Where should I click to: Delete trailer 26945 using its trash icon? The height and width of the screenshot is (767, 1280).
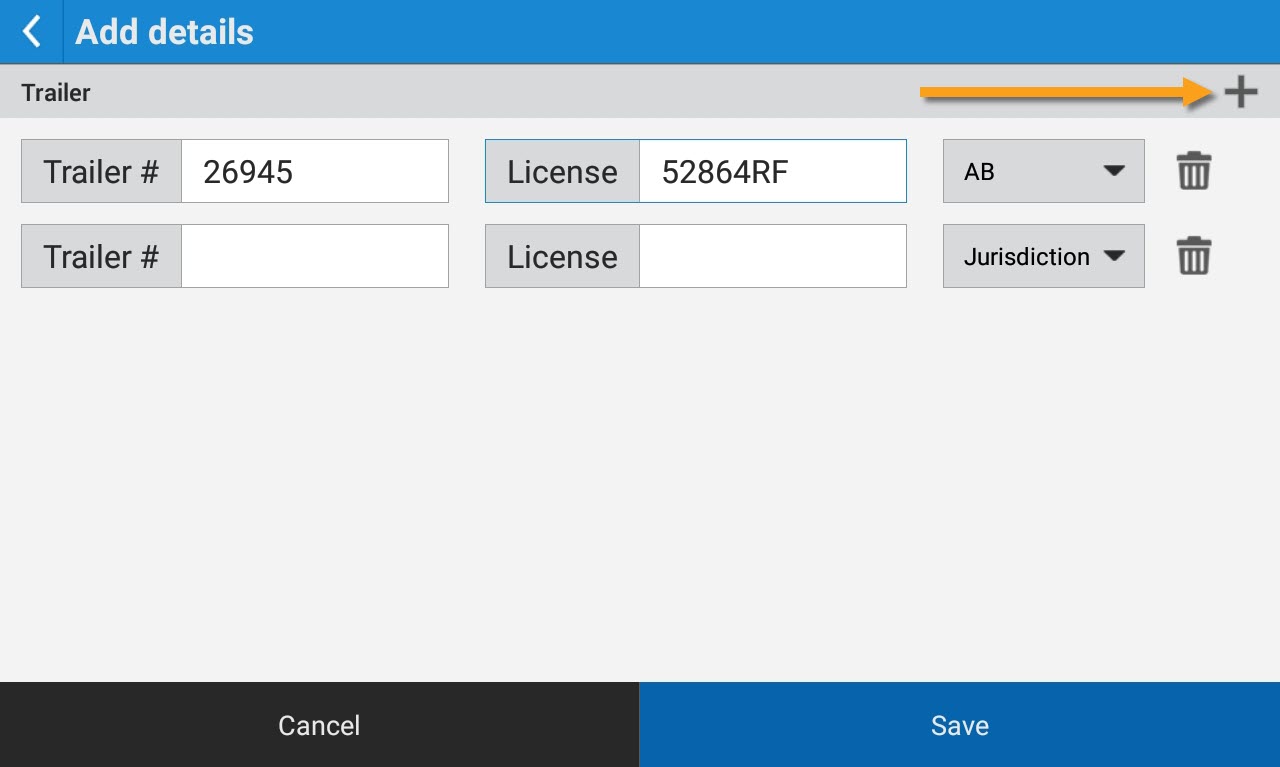[x=1194, y=171]
